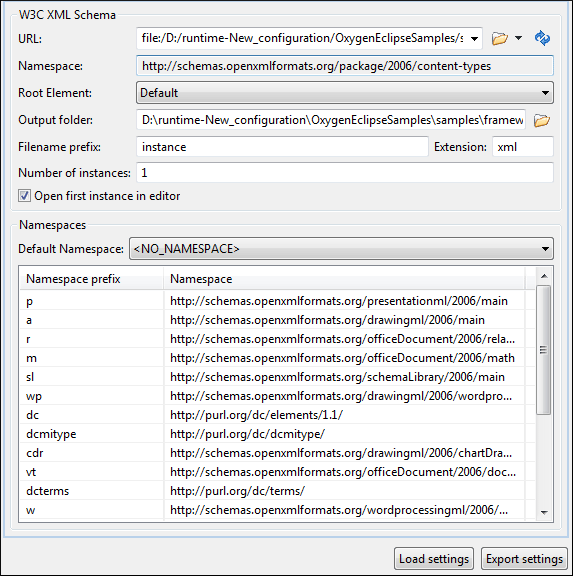The height and width of the screenshot is (576, 573).
Task: Select the wp prefix table row
Action: tap(272, 396)
